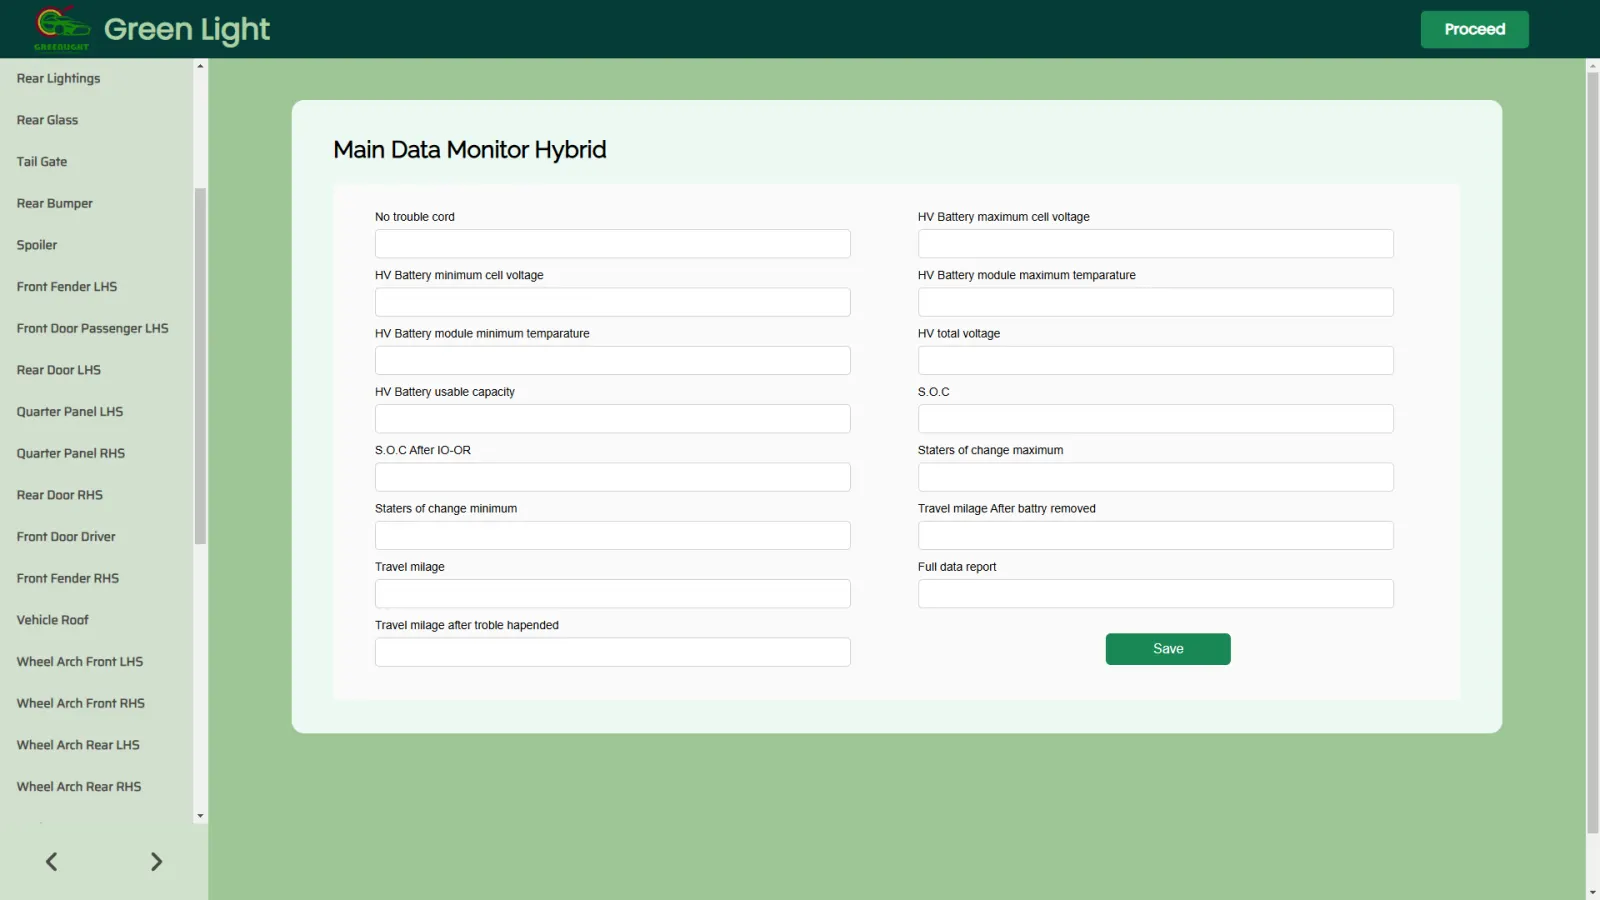
Task: Focus Staters of change minimum field
Action: point(612,535)
